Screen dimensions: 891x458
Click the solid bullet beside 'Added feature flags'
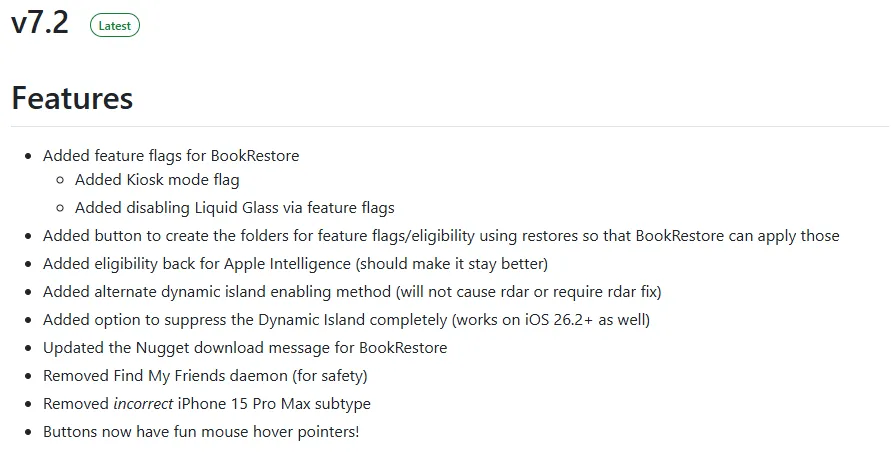[28, 156]
